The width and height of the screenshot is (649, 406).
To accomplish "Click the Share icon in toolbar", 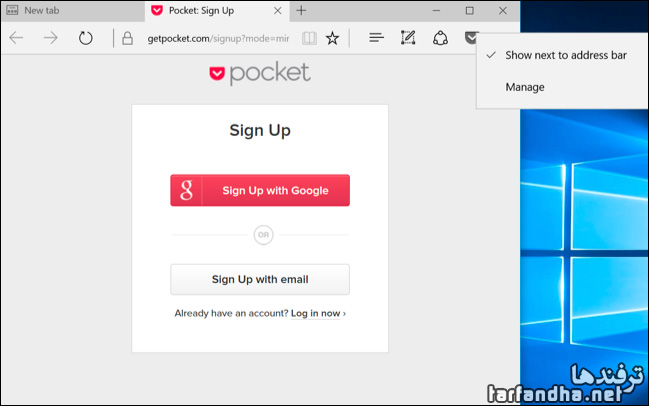I will (x=440, y=38).
